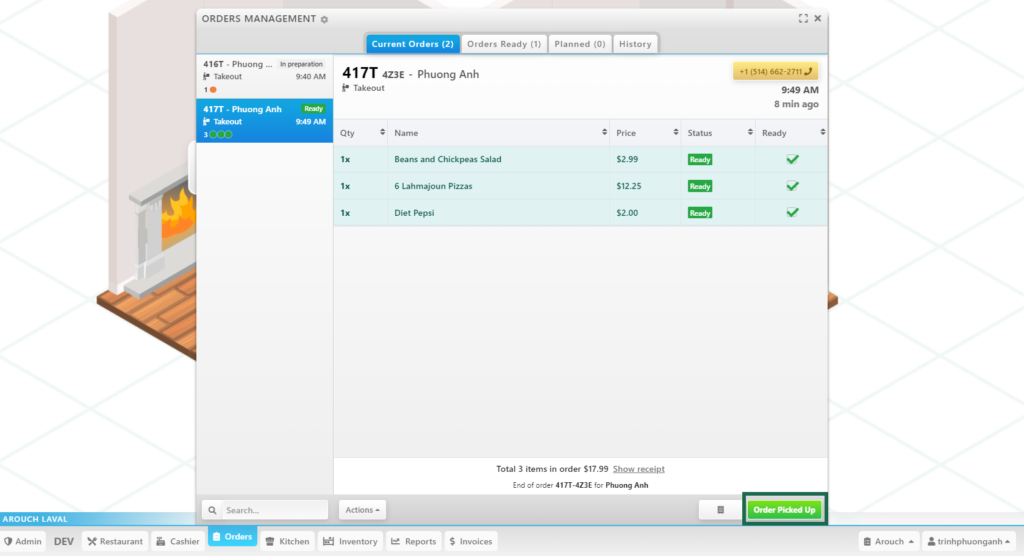Open the Kitchen module in bottom bar
Screen dimensions: 1024x556
point(287,541)
